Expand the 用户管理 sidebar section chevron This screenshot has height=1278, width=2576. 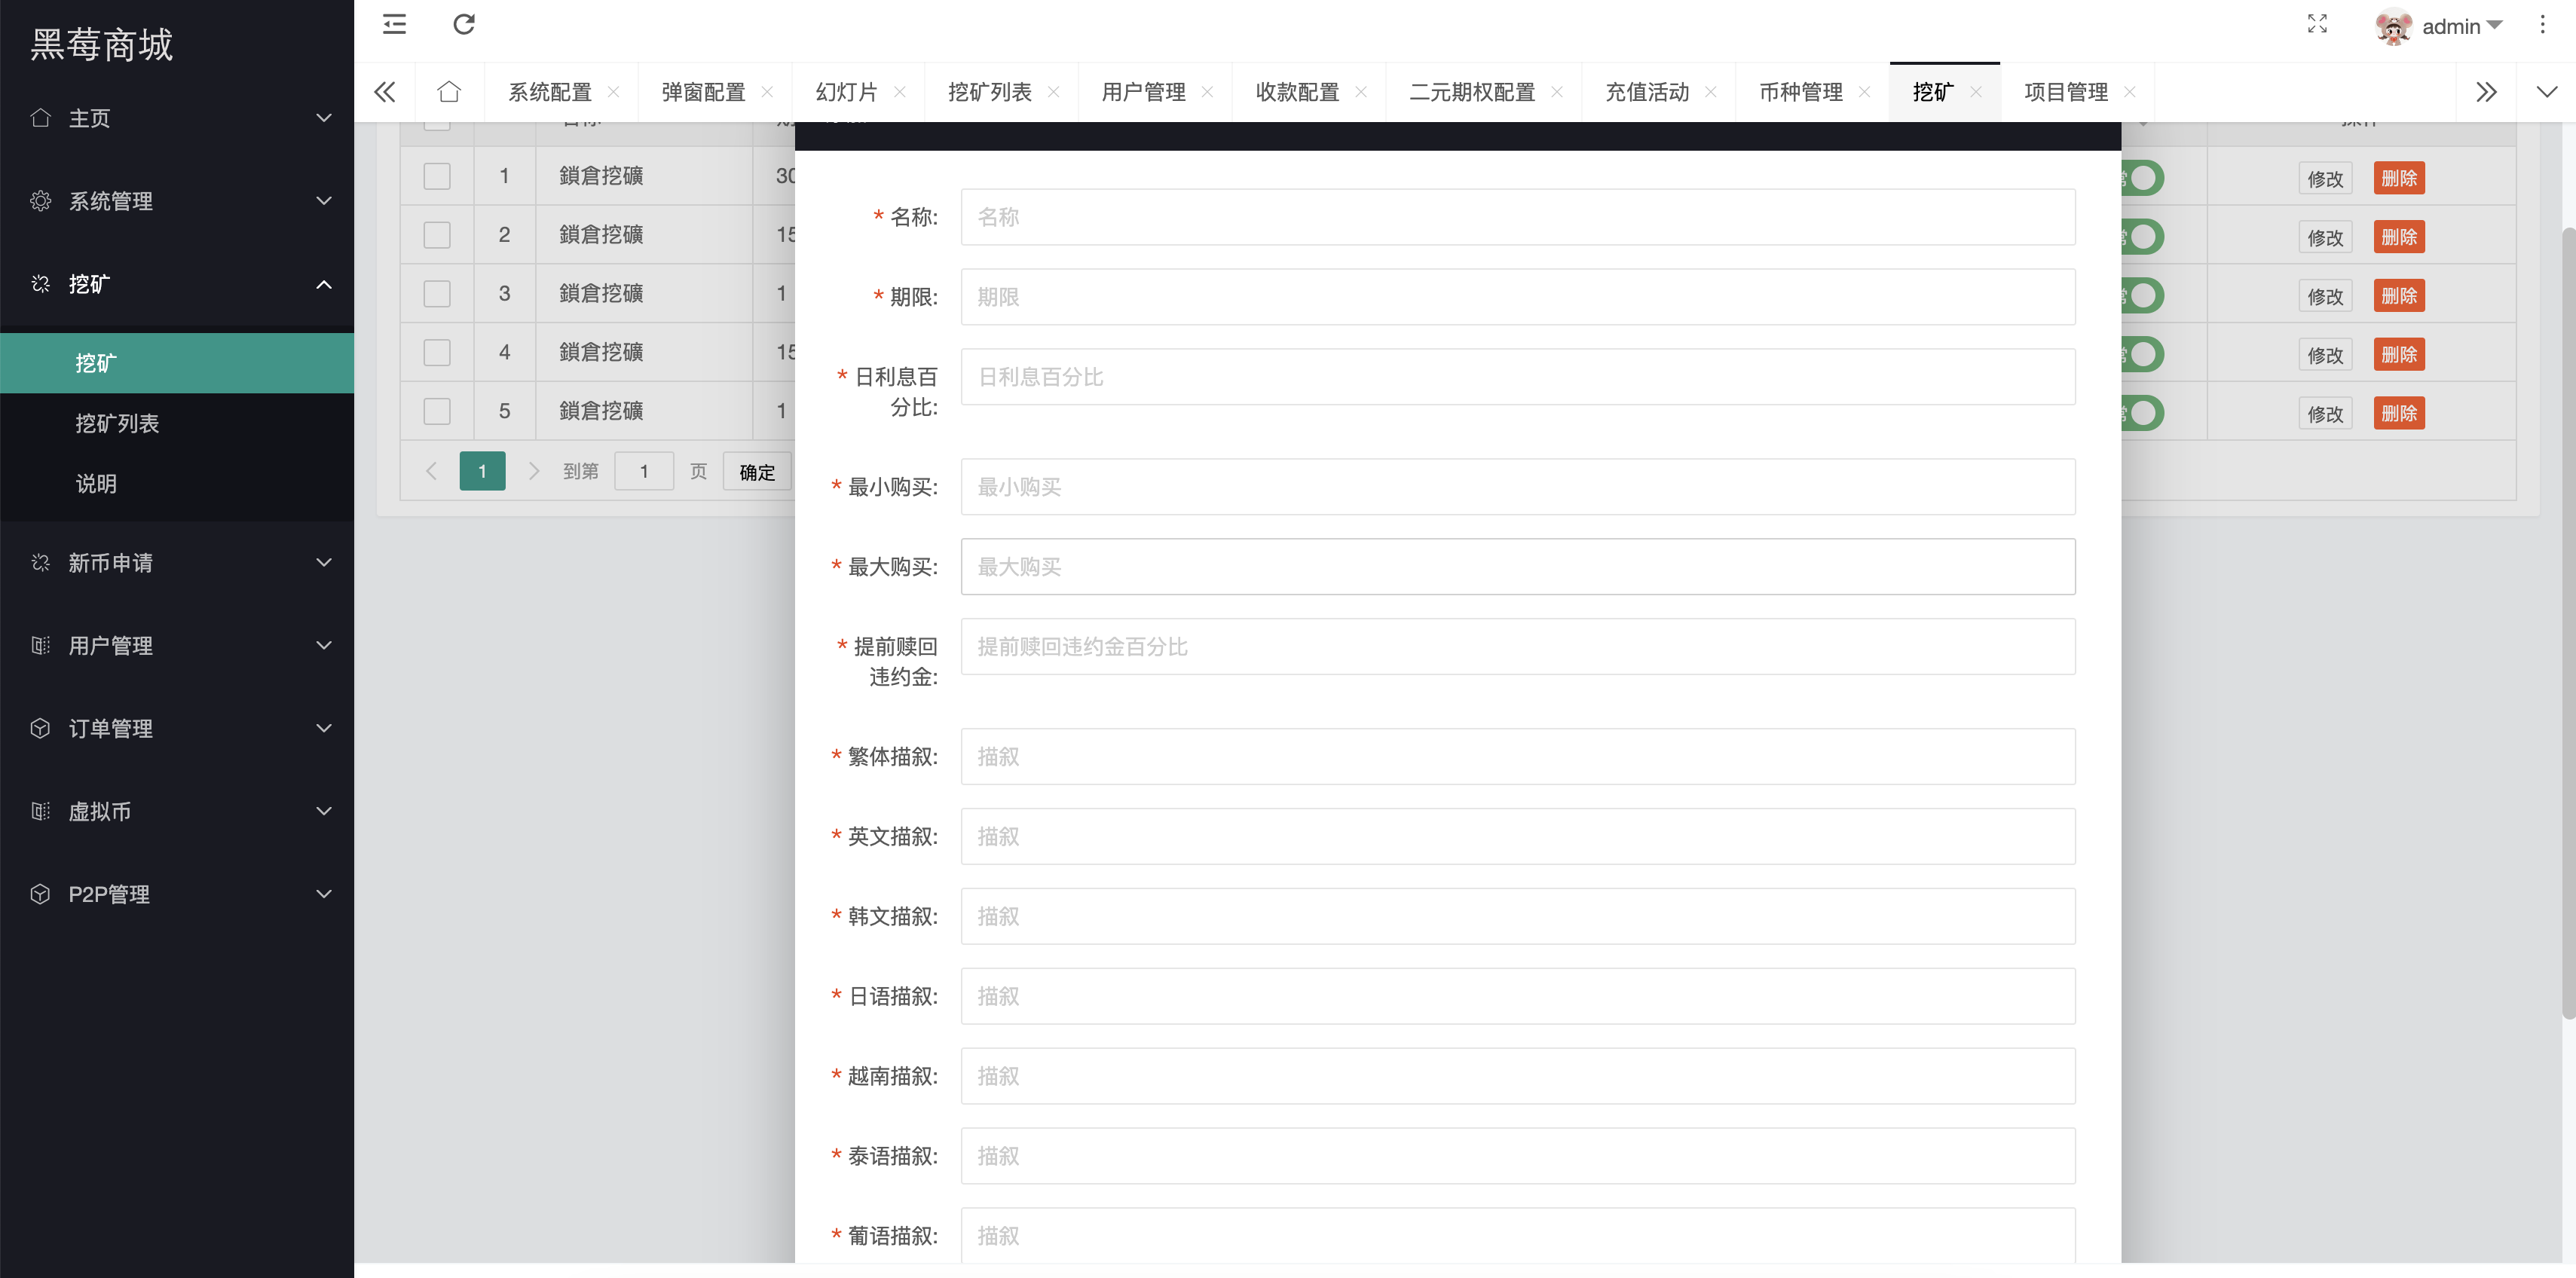[323, 645]
